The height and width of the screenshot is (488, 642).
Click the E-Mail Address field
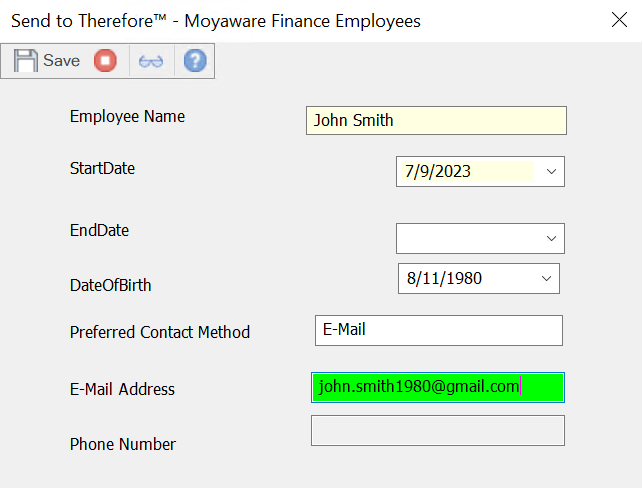[x=438, y=387]
